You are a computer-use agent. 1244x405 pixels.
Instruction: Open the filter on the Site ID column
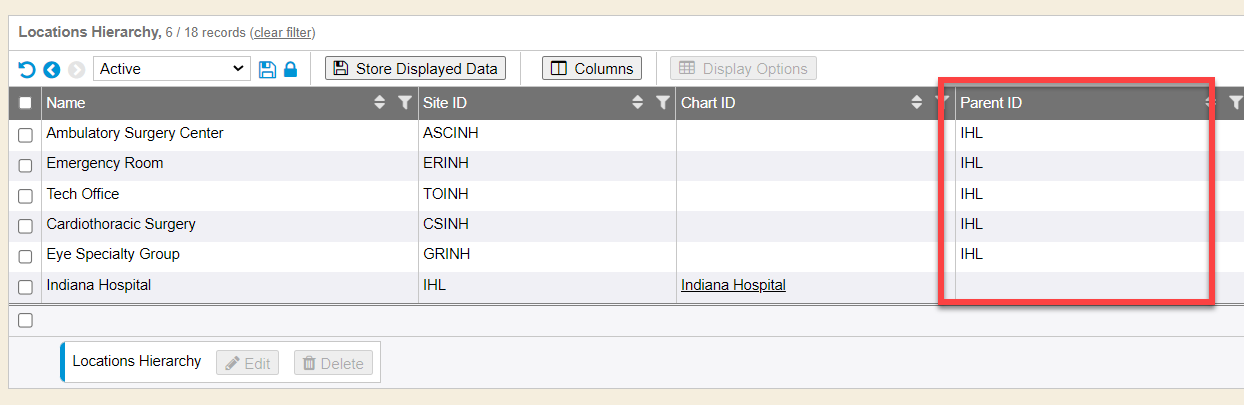click(x=662, y=102)
